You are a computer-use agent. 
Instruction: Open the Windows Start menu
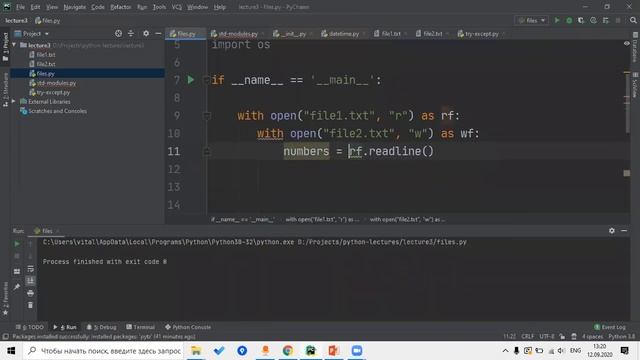(x=11, y=351)
